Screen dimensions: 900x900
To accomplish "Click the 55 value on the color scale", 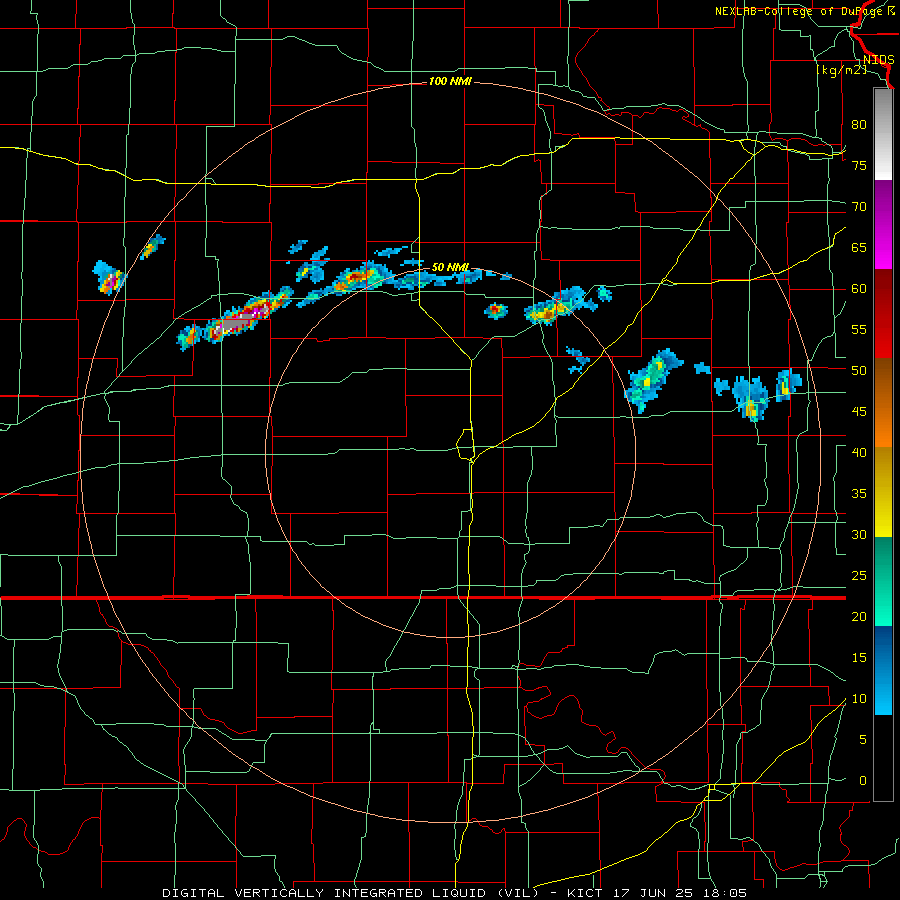I will pos(859,329).
